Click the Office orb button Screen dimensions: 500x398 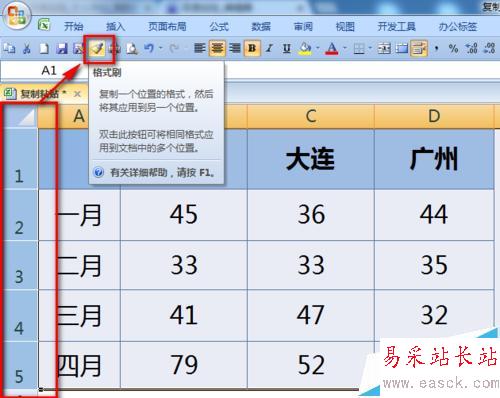pyautogui.click(x=16, y=16)
